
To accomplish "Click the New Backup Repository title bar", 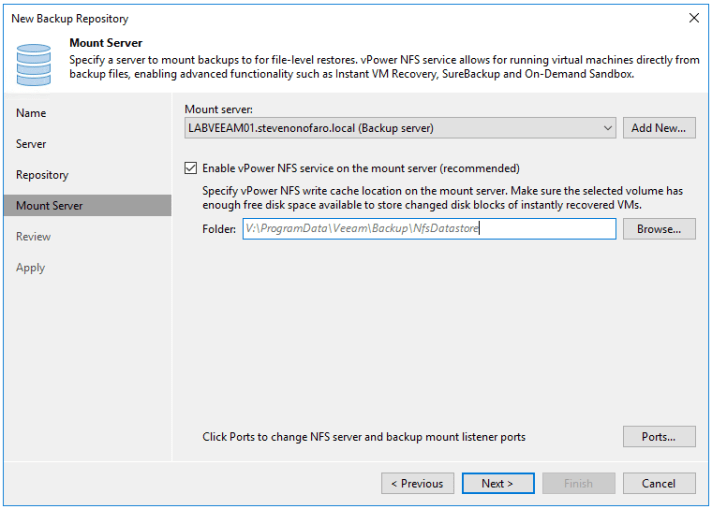I will point(300,18).
